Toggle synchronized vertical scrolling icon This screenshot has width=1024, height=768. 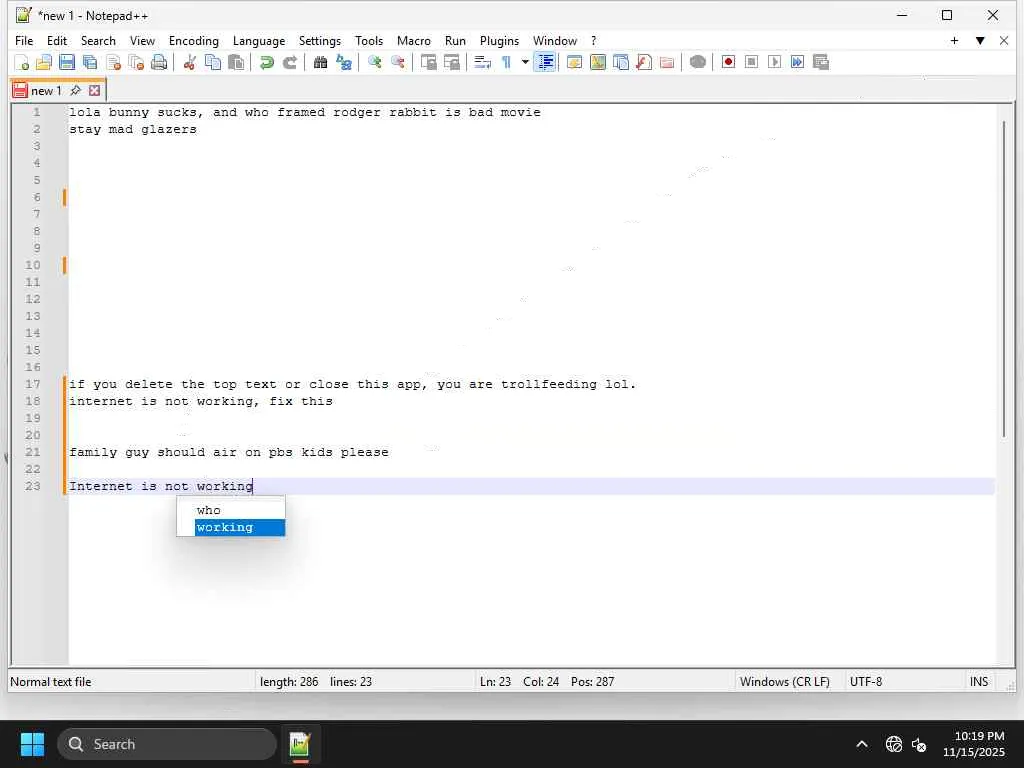[x=428, y=62]
